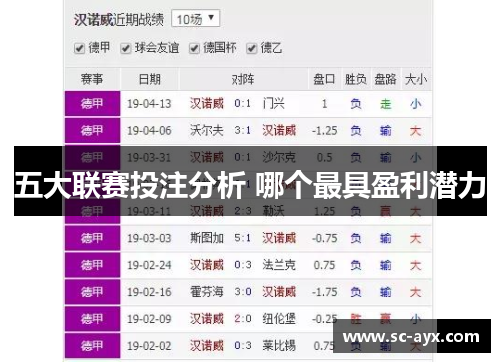Click handicap value -1.75

click(x=324, y=292)
